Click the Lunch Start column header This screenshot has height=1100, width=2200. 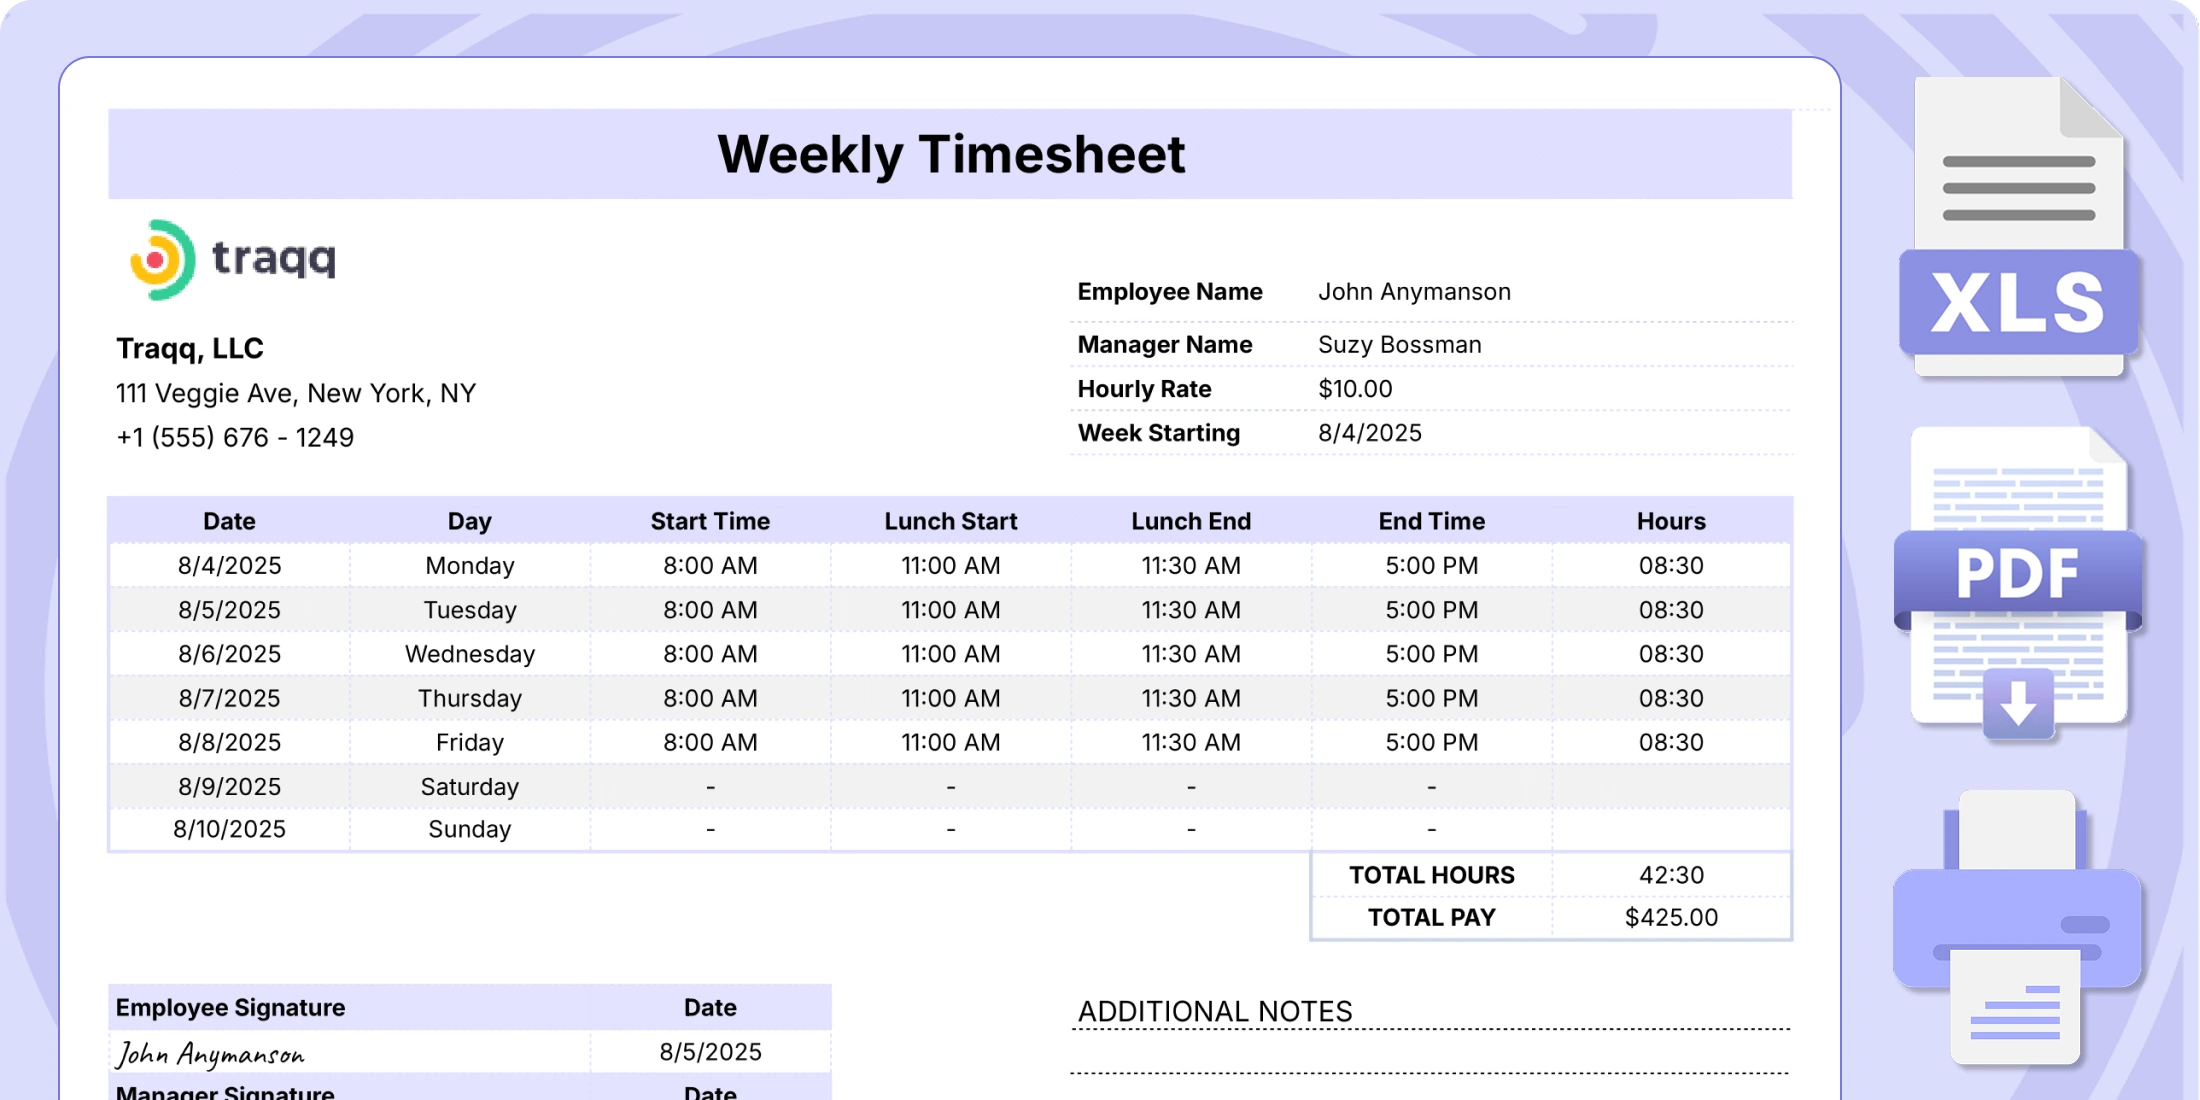pos(951,521)
